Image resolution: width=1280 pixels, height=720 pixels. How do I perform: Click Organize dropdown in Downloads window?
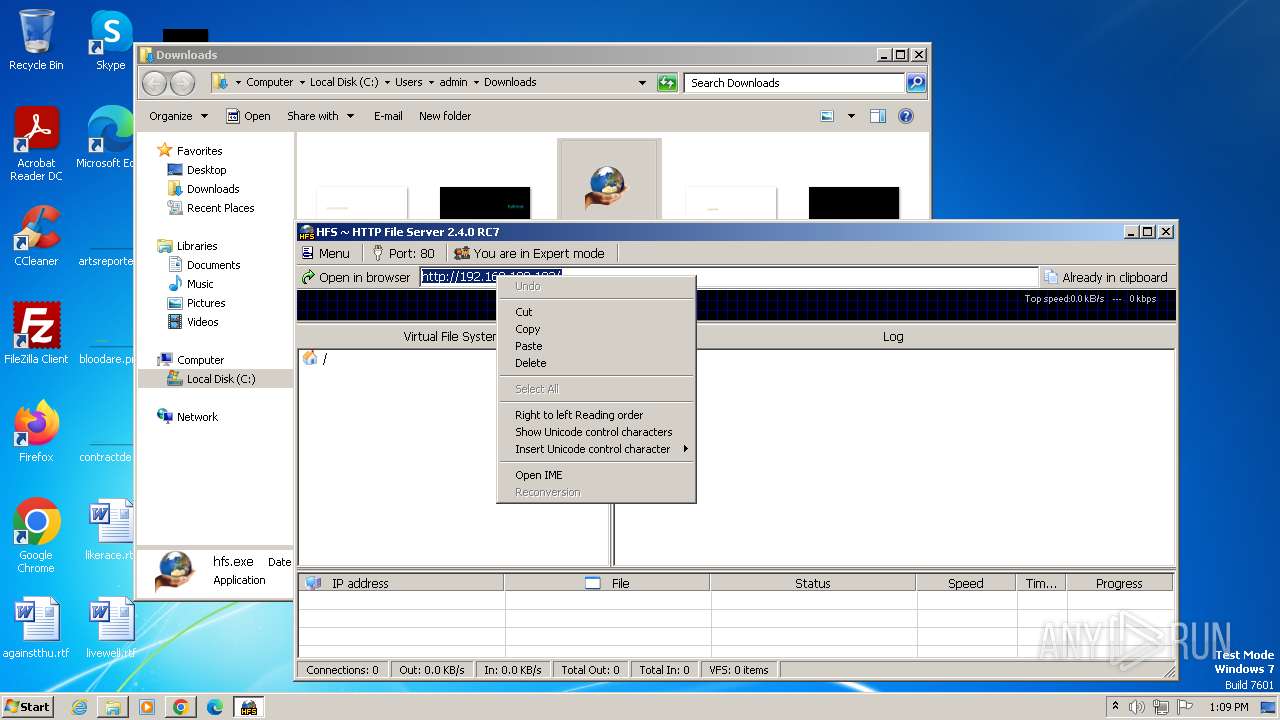click(x=178, y=116)
